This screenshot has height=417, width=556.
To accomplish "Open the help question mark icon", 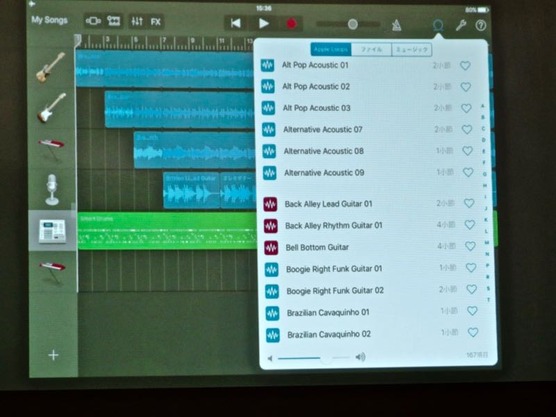I will [x=481, y=26].
